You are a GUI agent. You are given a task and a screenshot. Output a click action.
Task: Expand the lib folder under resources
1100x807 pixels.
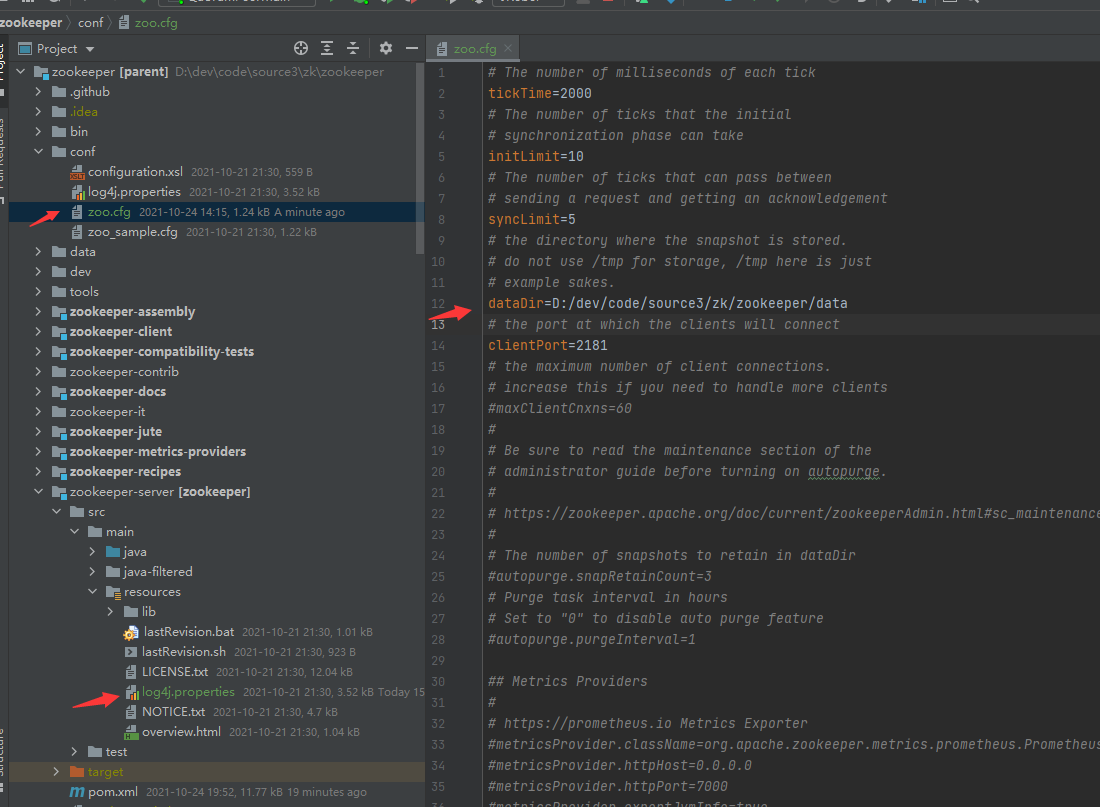110,612
